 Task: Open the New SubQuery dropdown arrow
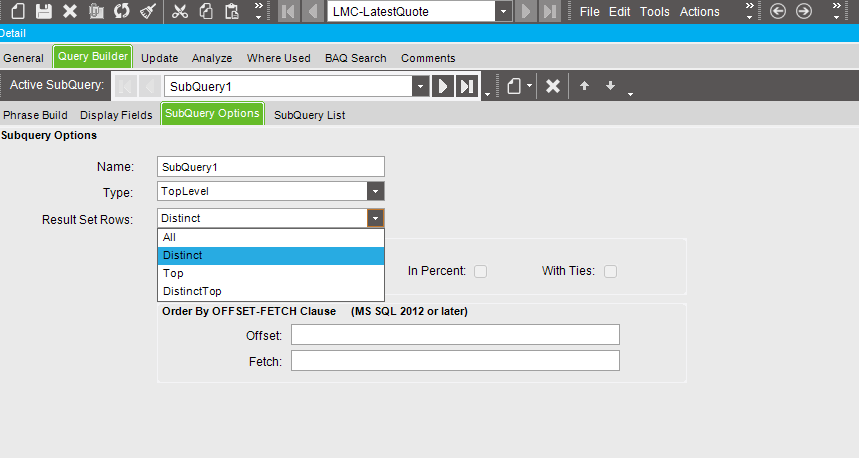click(529, 86)
